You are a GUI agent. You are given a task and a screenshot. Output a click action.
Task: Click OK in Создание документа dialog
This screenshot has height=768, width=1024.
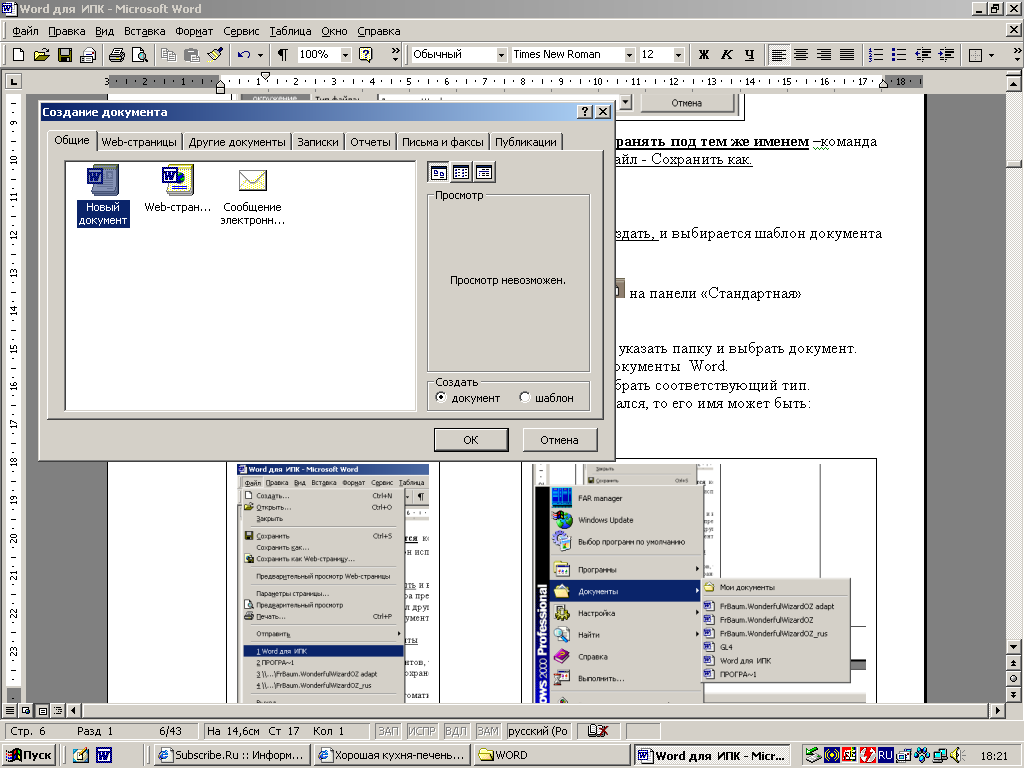pyautogui.click(x=471, y=440)
